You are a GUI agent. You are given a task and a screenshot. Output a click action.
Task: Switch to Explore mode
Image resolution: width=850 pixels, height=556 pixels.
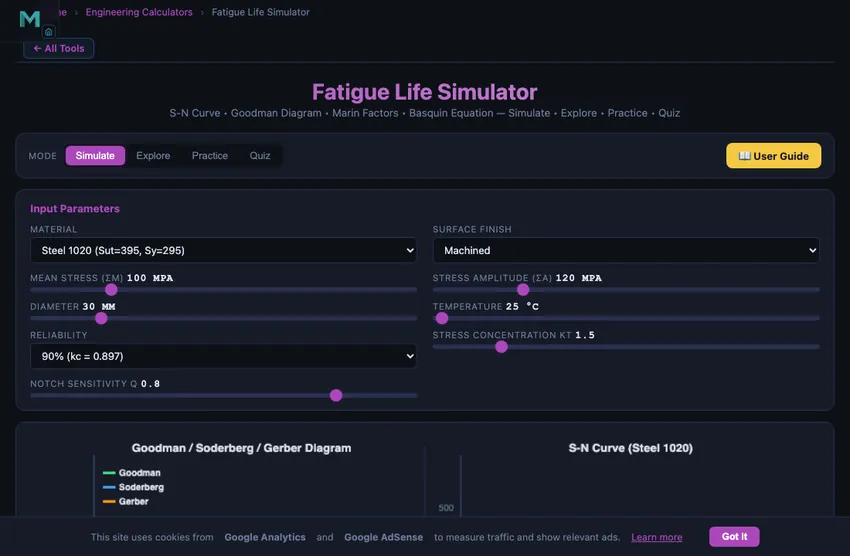click(153, 156)
